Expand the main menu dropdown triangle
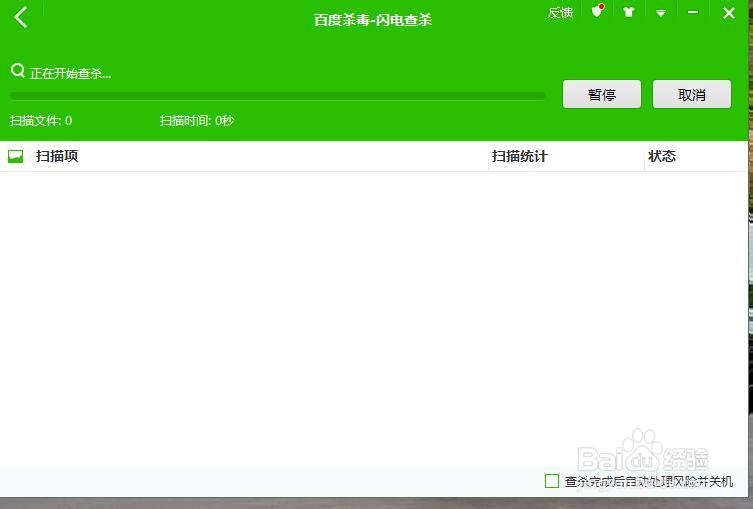Screen dimensions: 753x509 pos(661,13)
